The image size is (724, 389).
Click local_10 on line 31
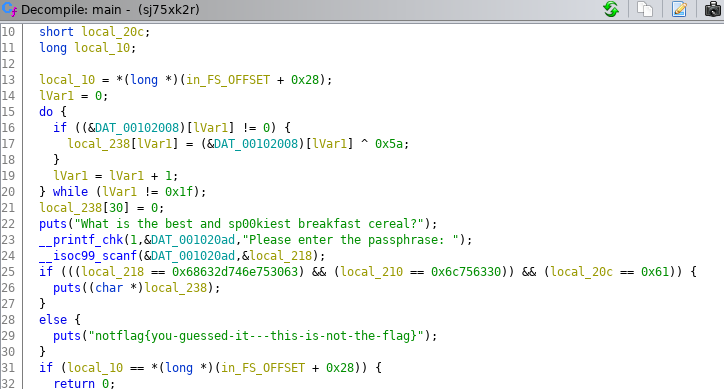coord(95,368)
